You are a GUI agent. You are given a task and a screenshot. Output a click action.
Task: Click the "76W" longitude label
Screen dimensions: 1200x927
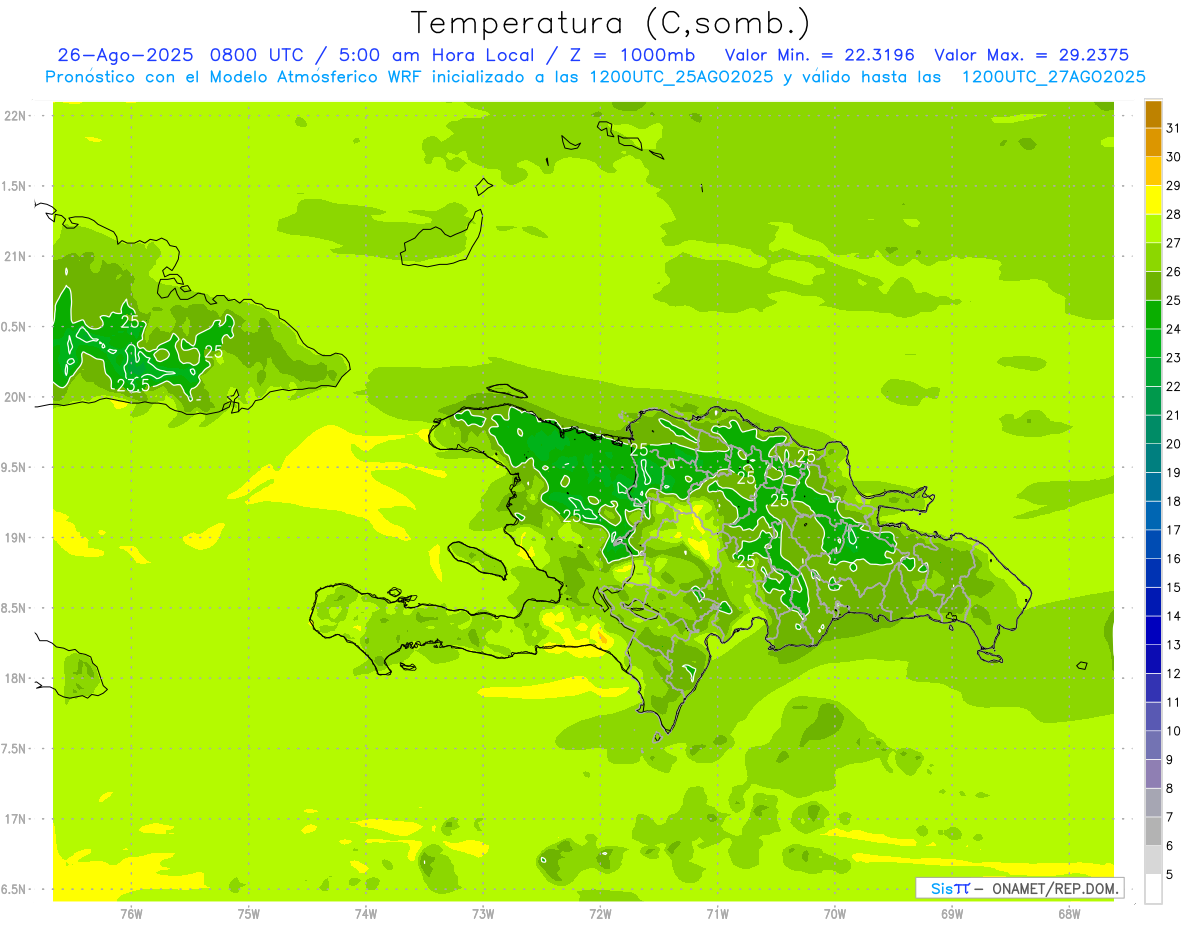coord(131,914)
